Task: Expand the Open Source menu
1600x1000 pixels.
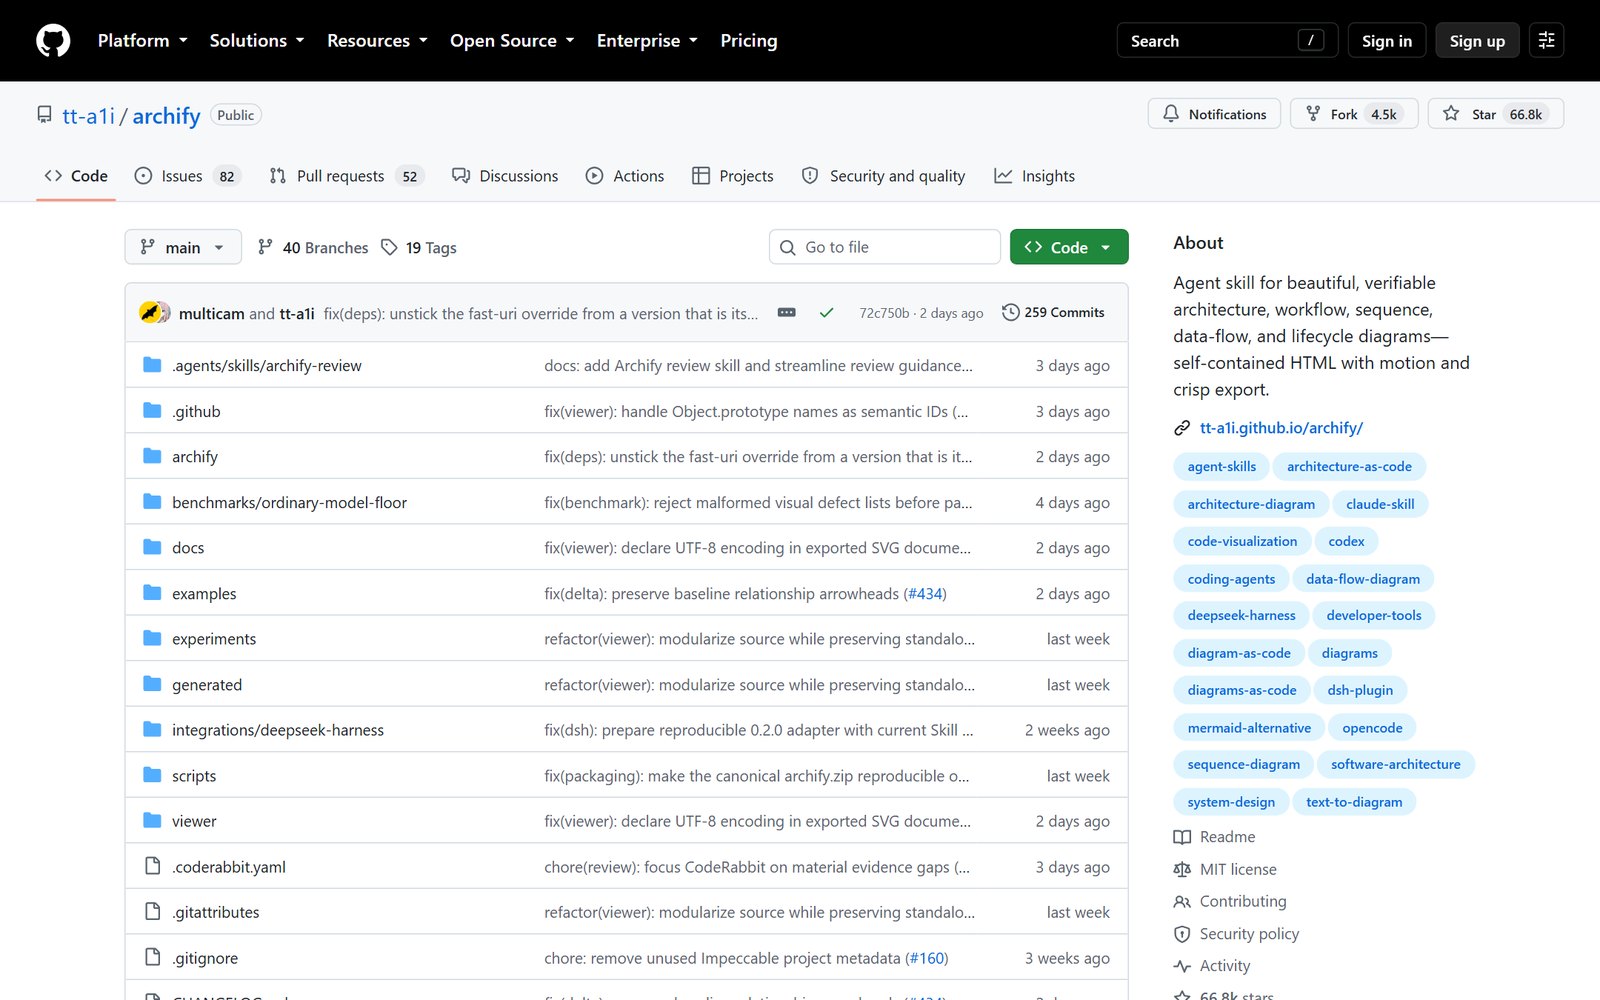Action: click(512, 41)
